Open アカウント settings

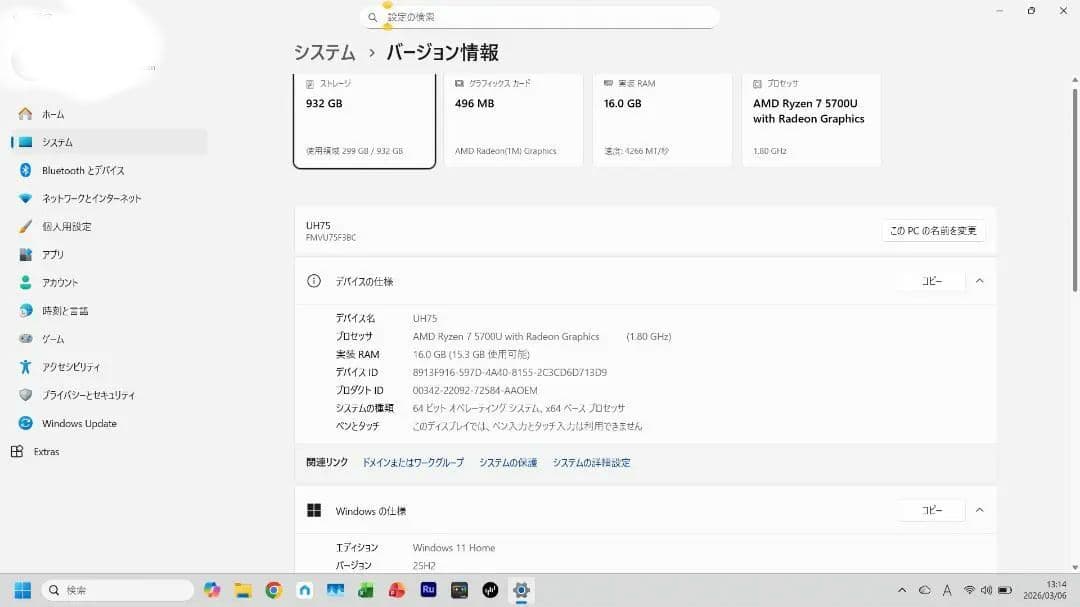pyautogui.click(x=109, y=282)
